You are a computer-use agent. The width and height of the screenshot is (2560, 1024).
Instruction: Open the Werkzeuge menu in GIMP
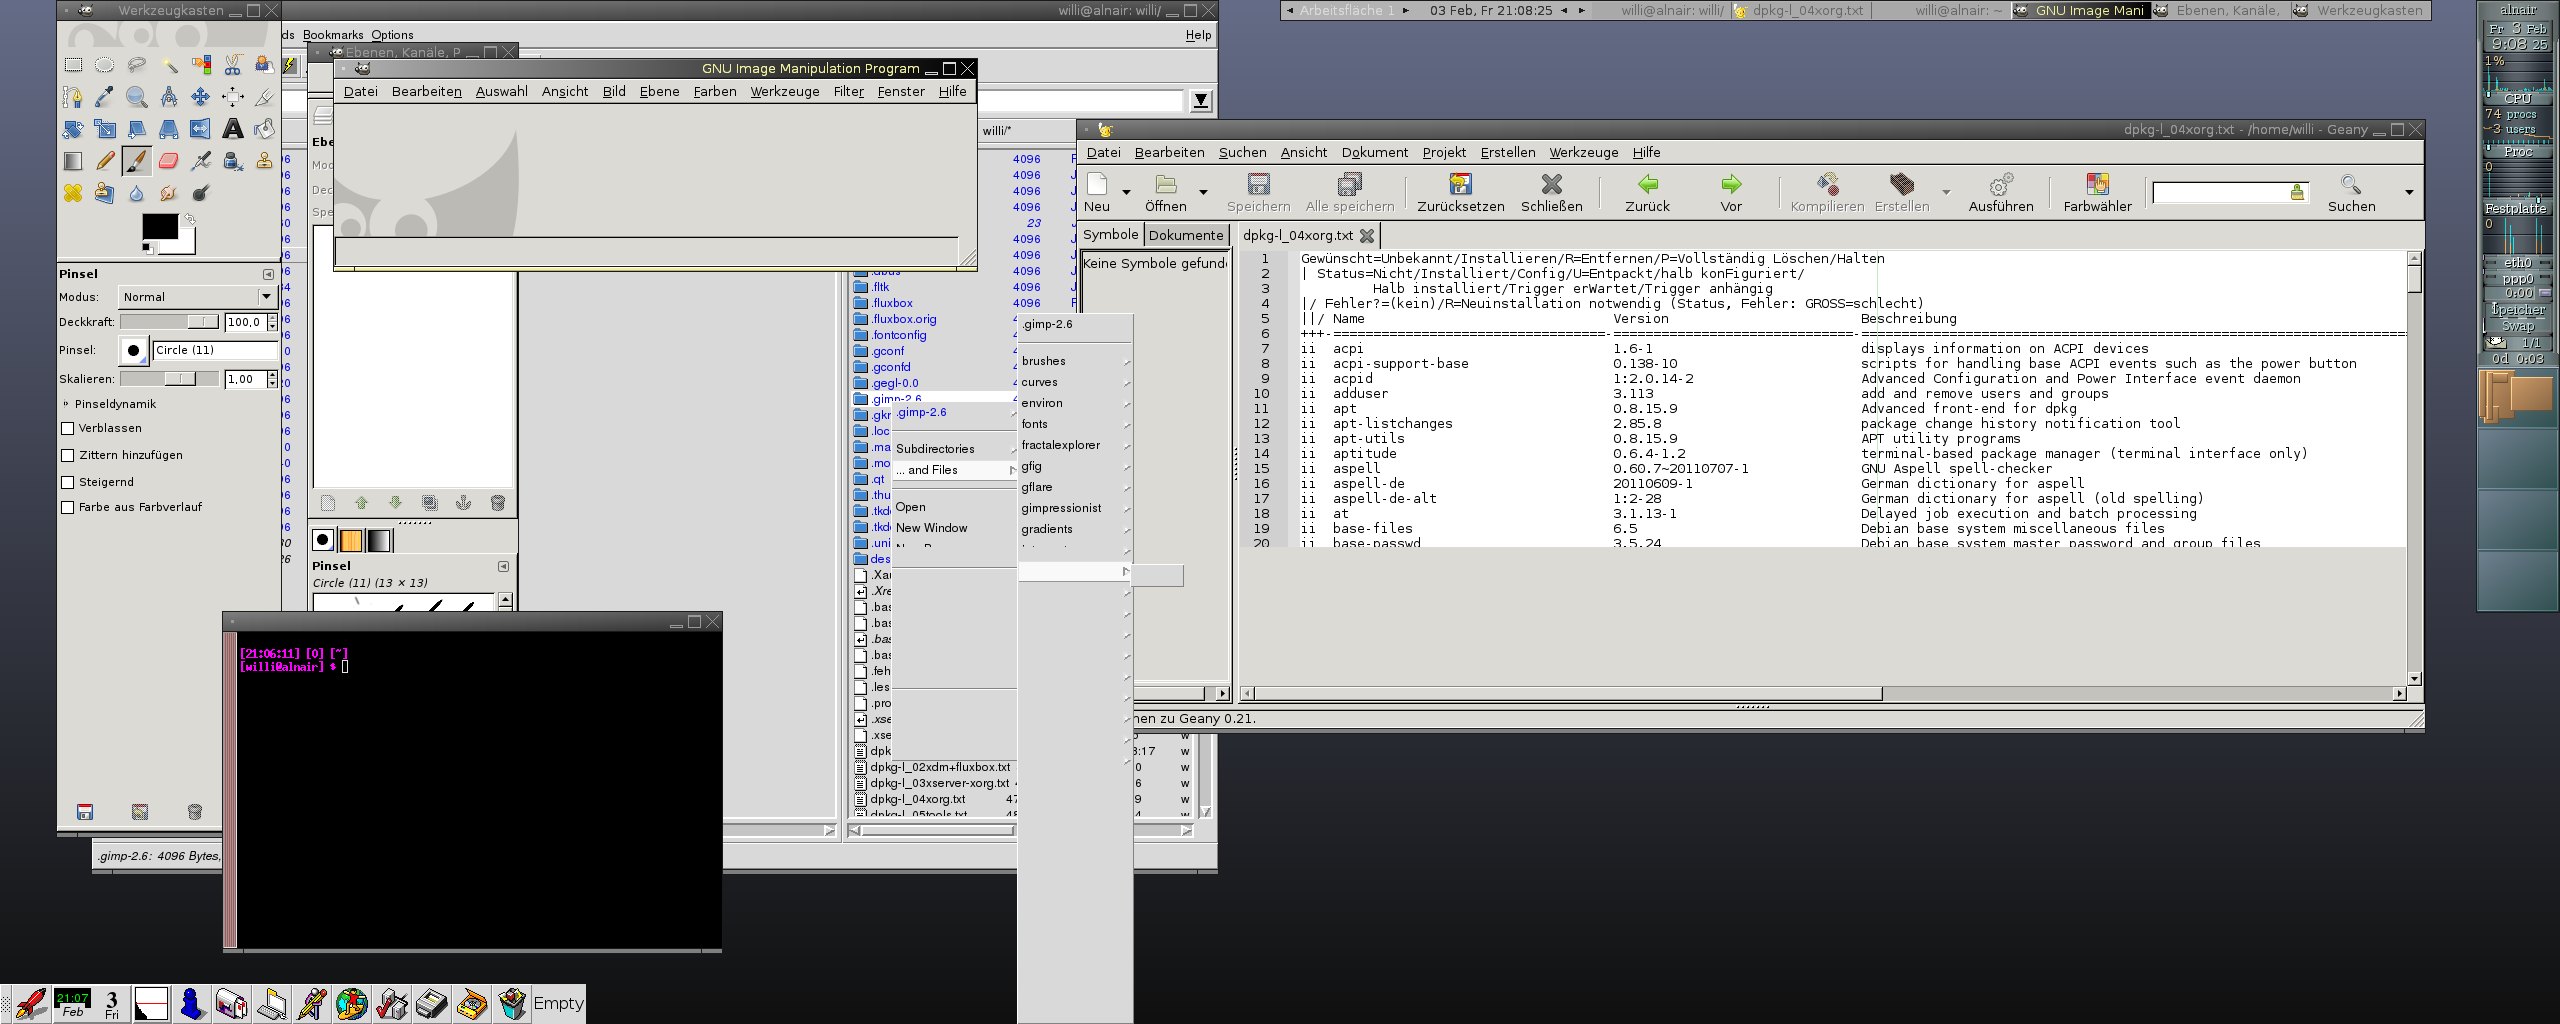[x=785, y=91]
